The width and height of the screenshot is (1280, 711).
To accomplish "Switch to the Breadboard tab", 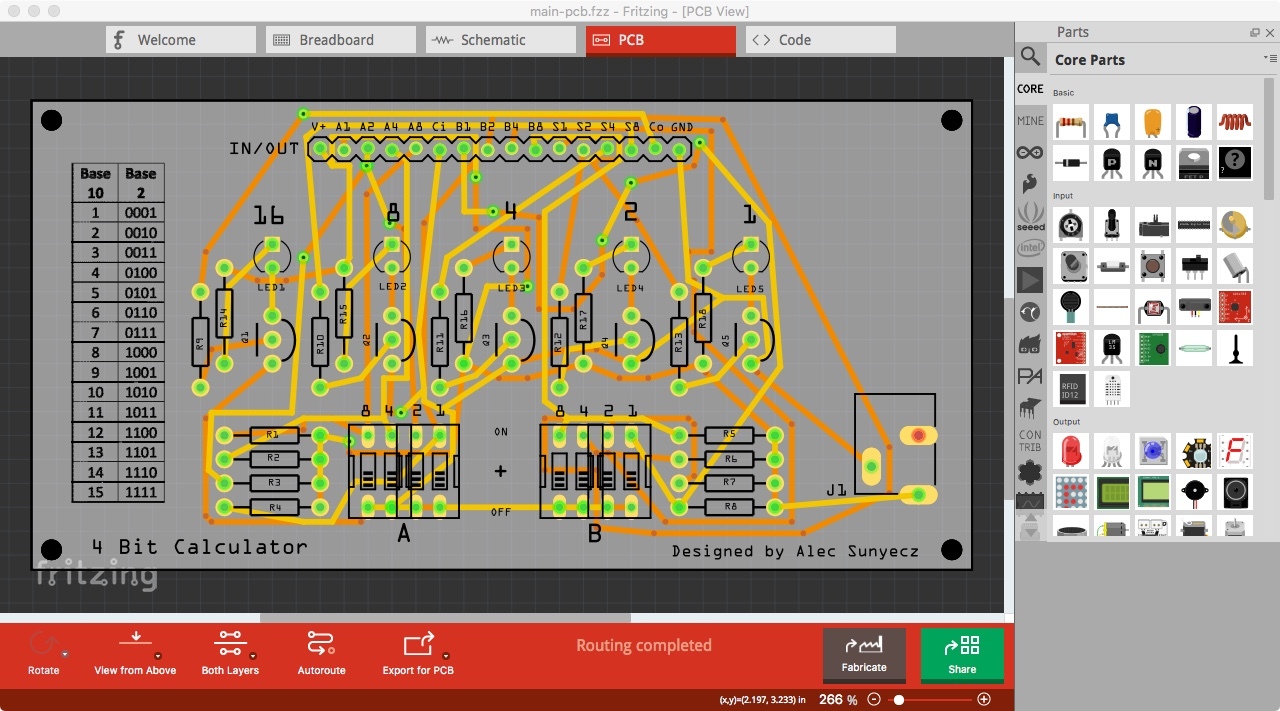I will click(341, 40).
